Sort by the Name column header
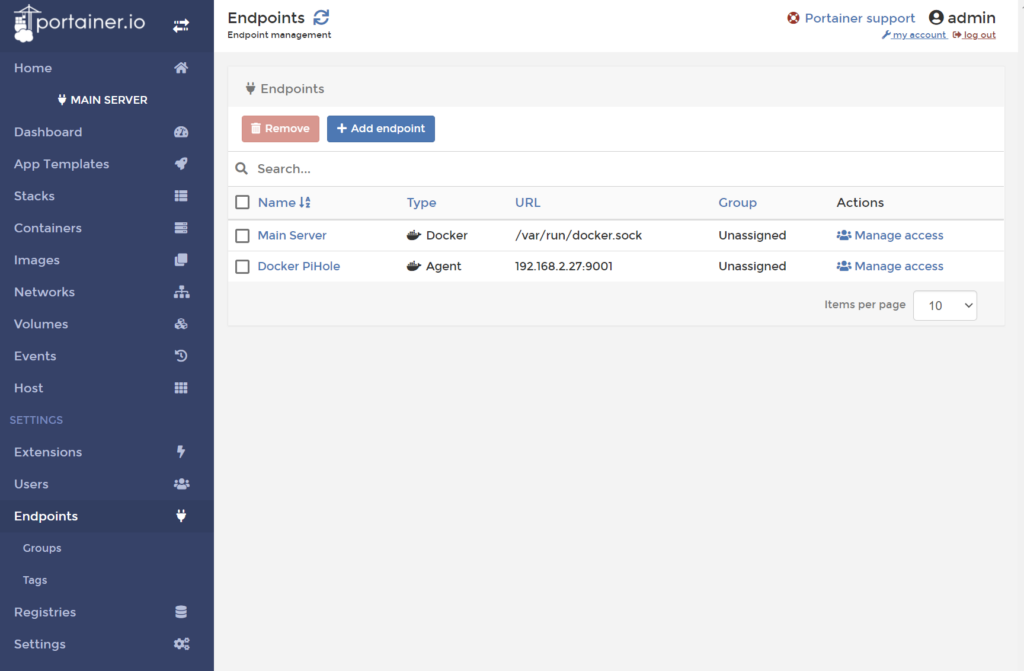 277,203
